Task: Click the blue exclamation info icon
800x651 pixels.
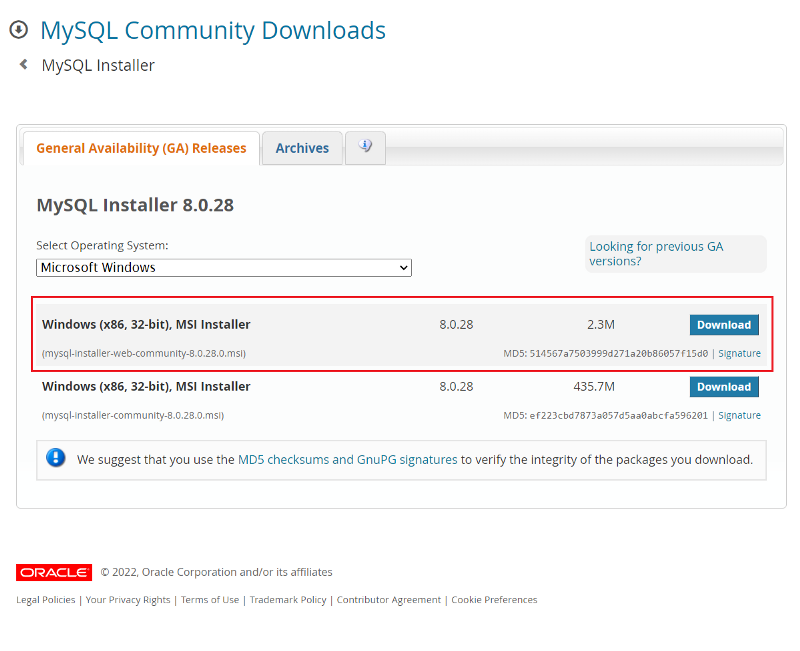Action: [x=56, y=457]
